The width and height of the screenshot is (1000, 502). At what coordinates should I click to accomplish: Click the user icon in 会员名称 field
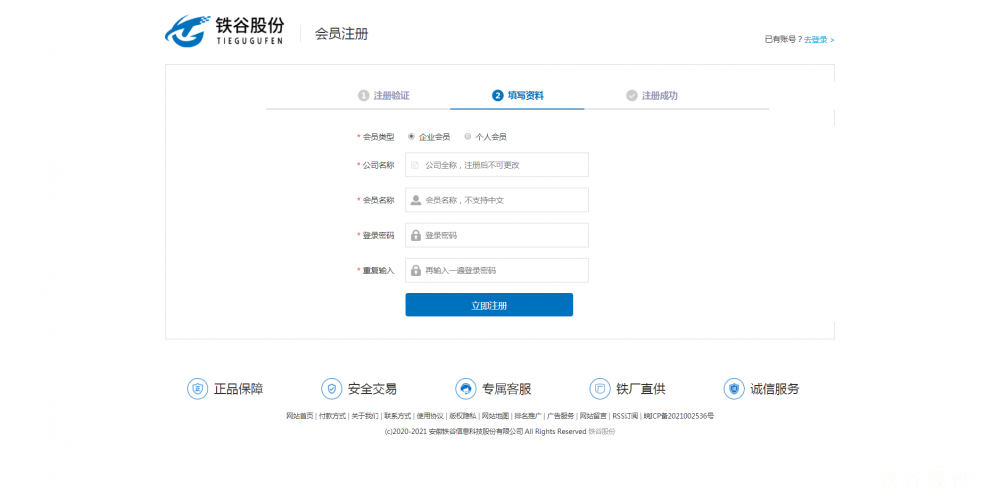(x=416, y=200)
